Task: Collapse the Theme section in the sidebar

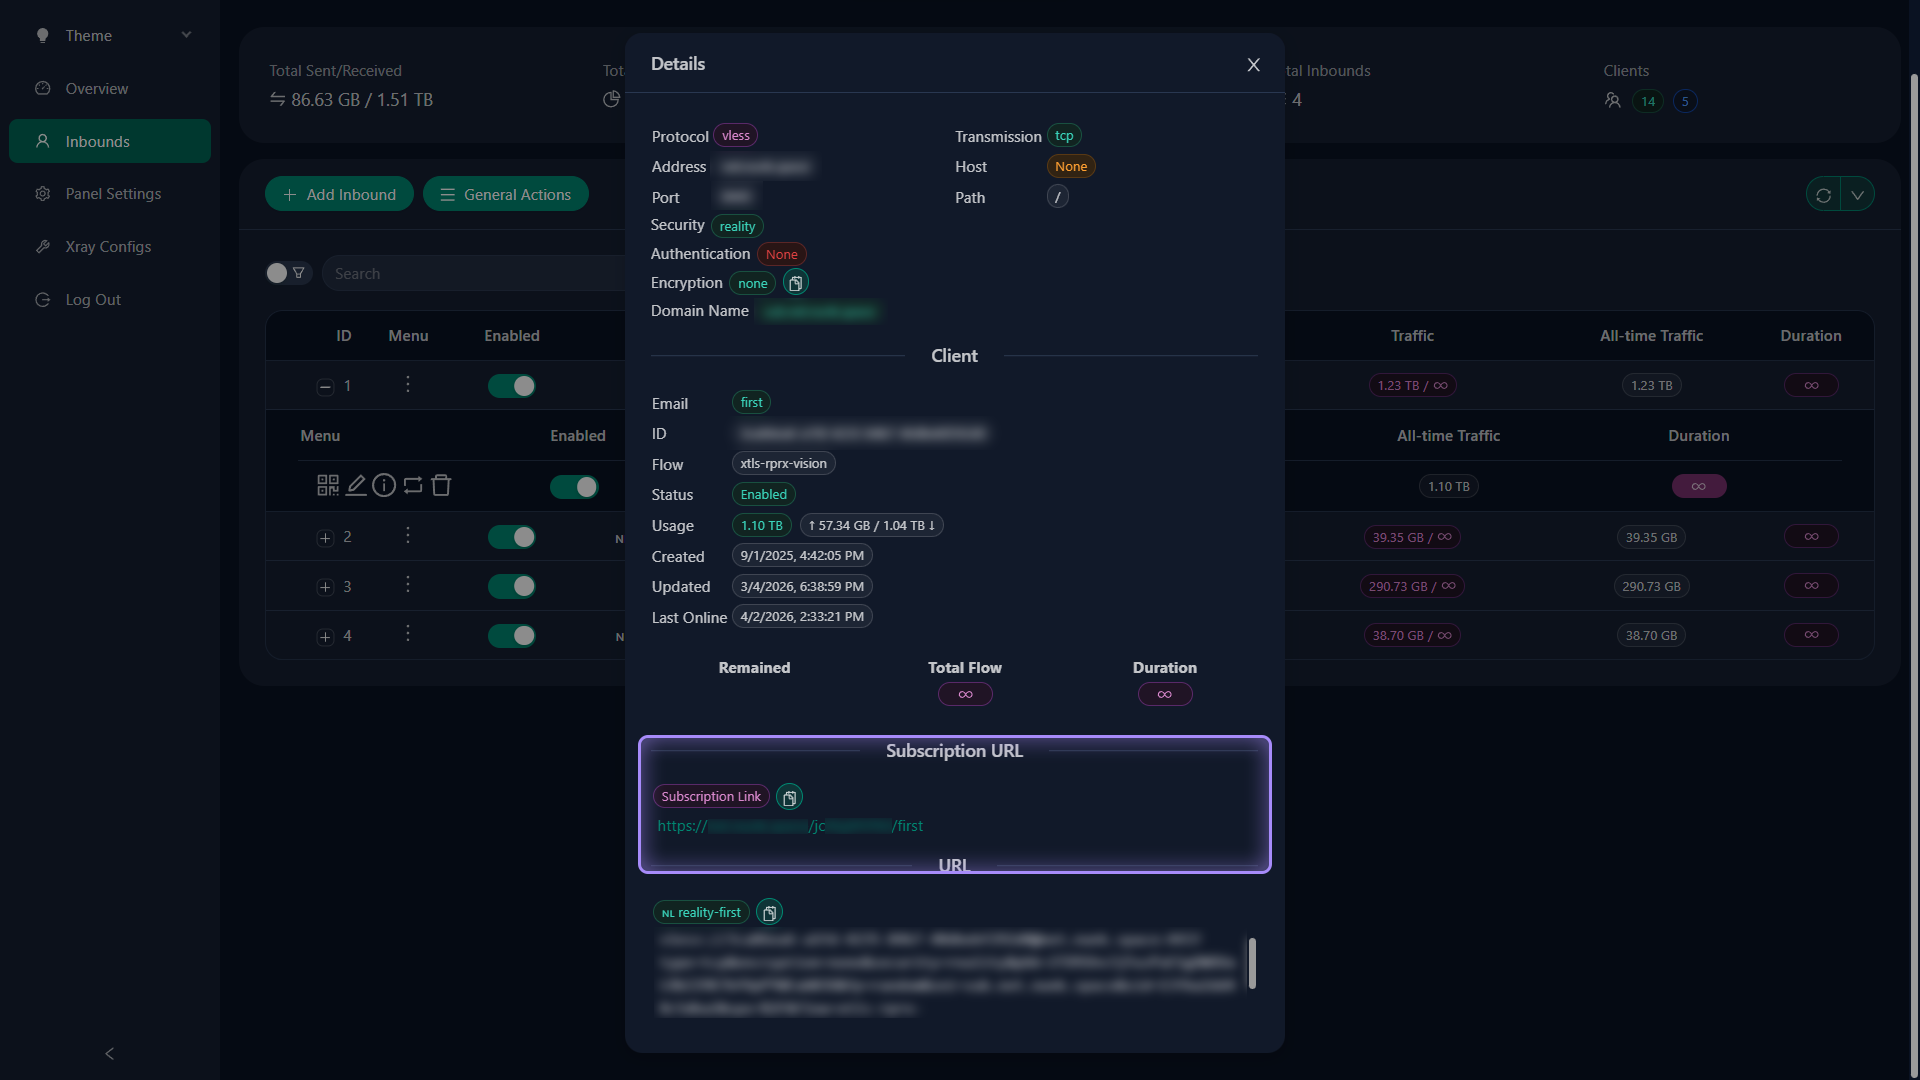Action: coord(186,34)
